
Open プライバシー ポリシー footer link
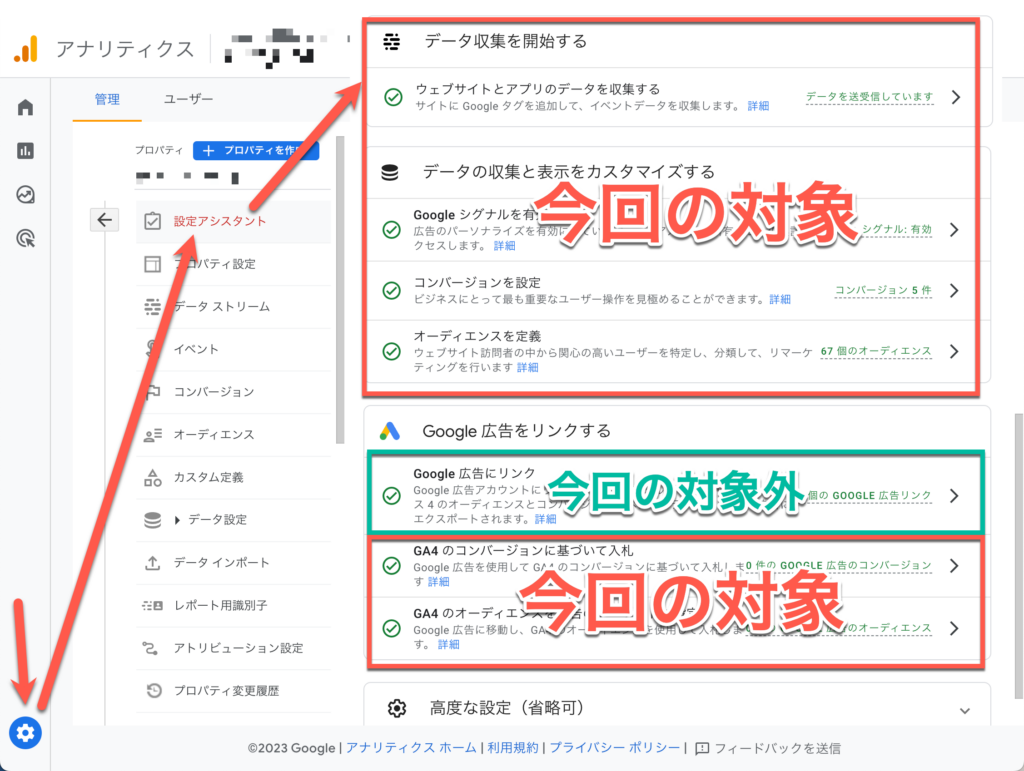coord(615,748)
